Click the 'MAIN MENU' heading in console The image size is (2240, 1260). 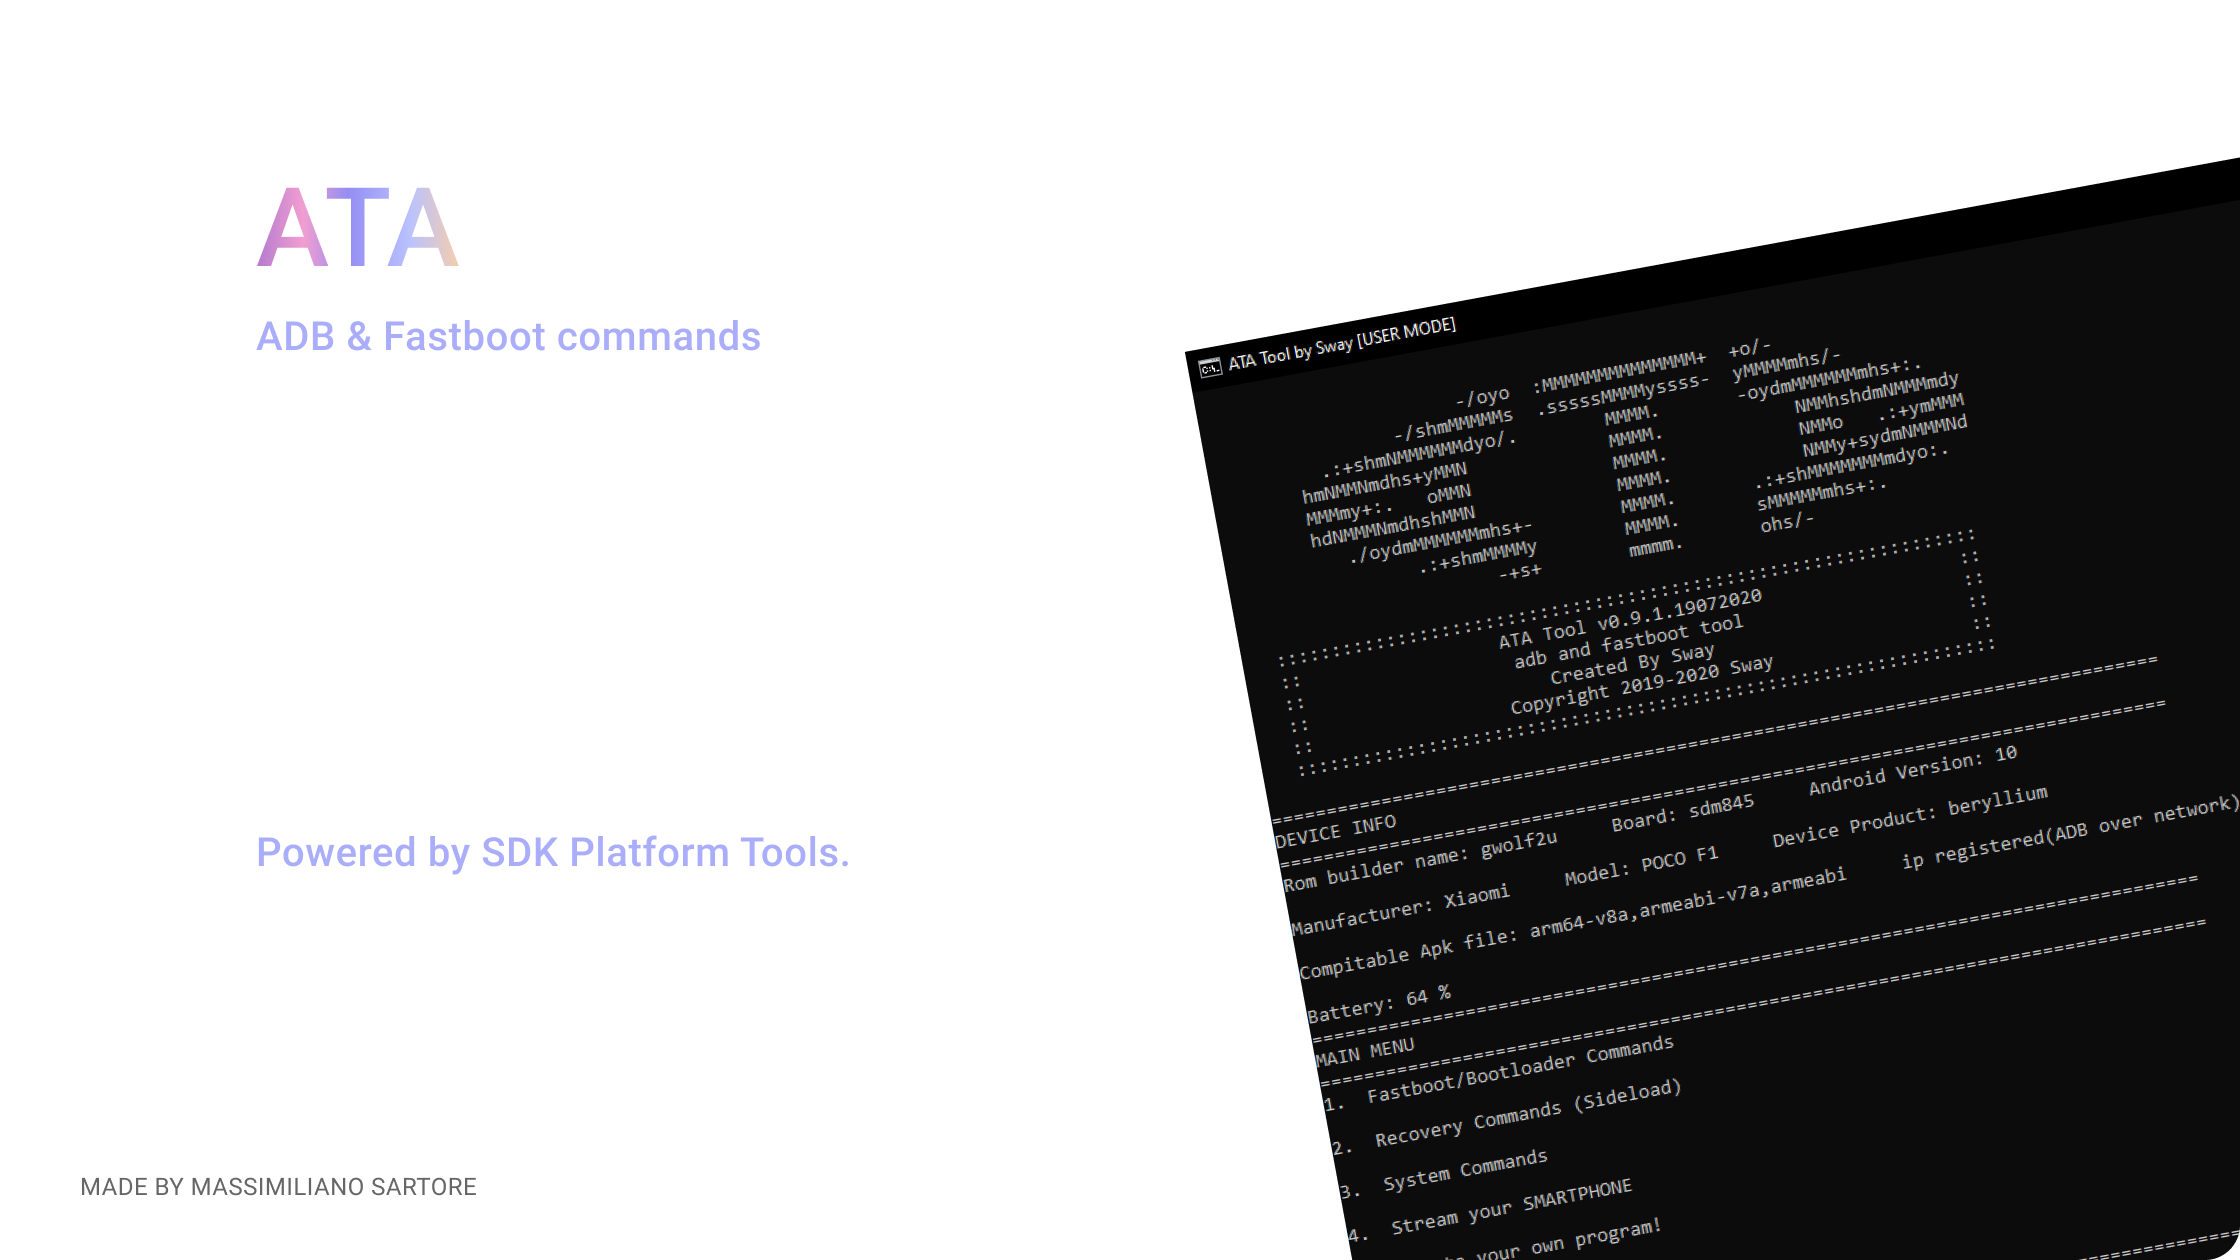click(x=1365, y=1052)
